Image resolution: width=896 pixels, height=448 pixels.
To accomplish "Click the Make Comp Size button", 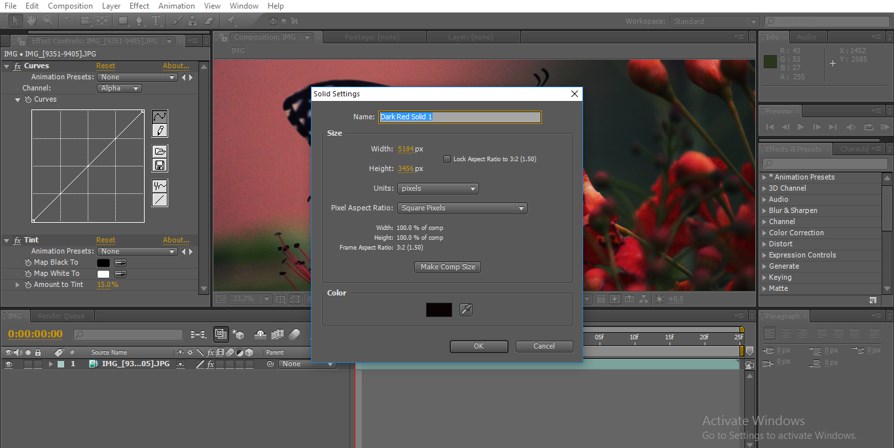I will pos(447,267).
